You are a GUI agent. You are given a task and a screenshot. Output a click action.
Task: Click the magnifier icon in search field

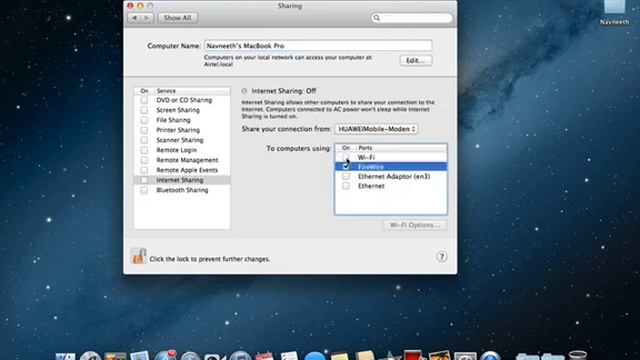point(377,18)
